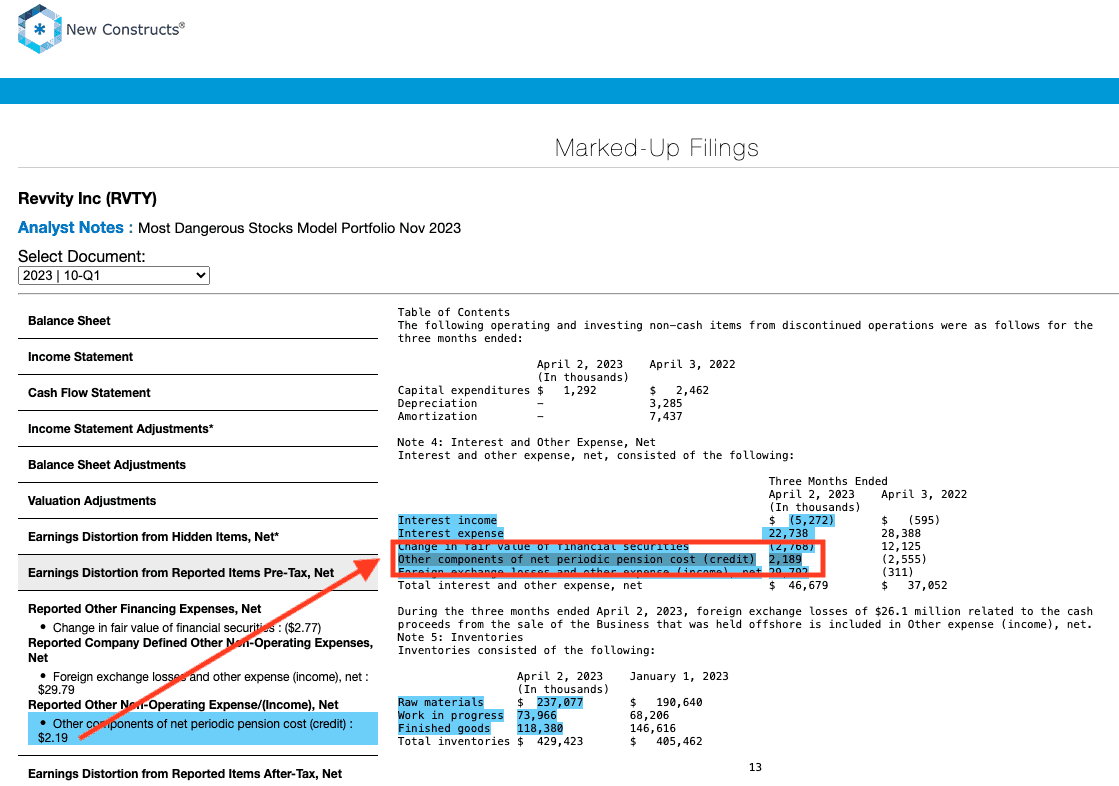Open the Balance Sheet section
Screen dimensions: 1119x786
[198, 321]
